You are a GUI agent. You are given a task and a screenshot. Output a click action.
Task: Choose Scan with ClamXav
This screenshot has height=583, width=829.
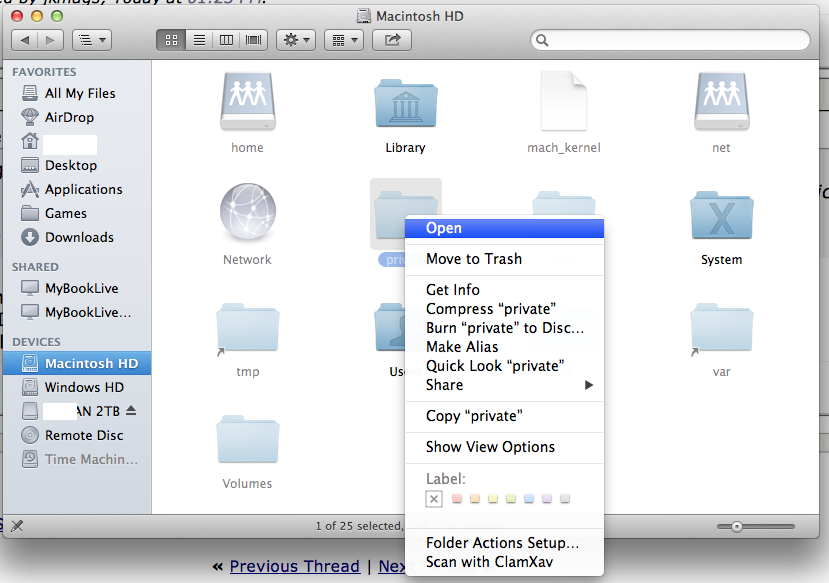click(504, 562)
